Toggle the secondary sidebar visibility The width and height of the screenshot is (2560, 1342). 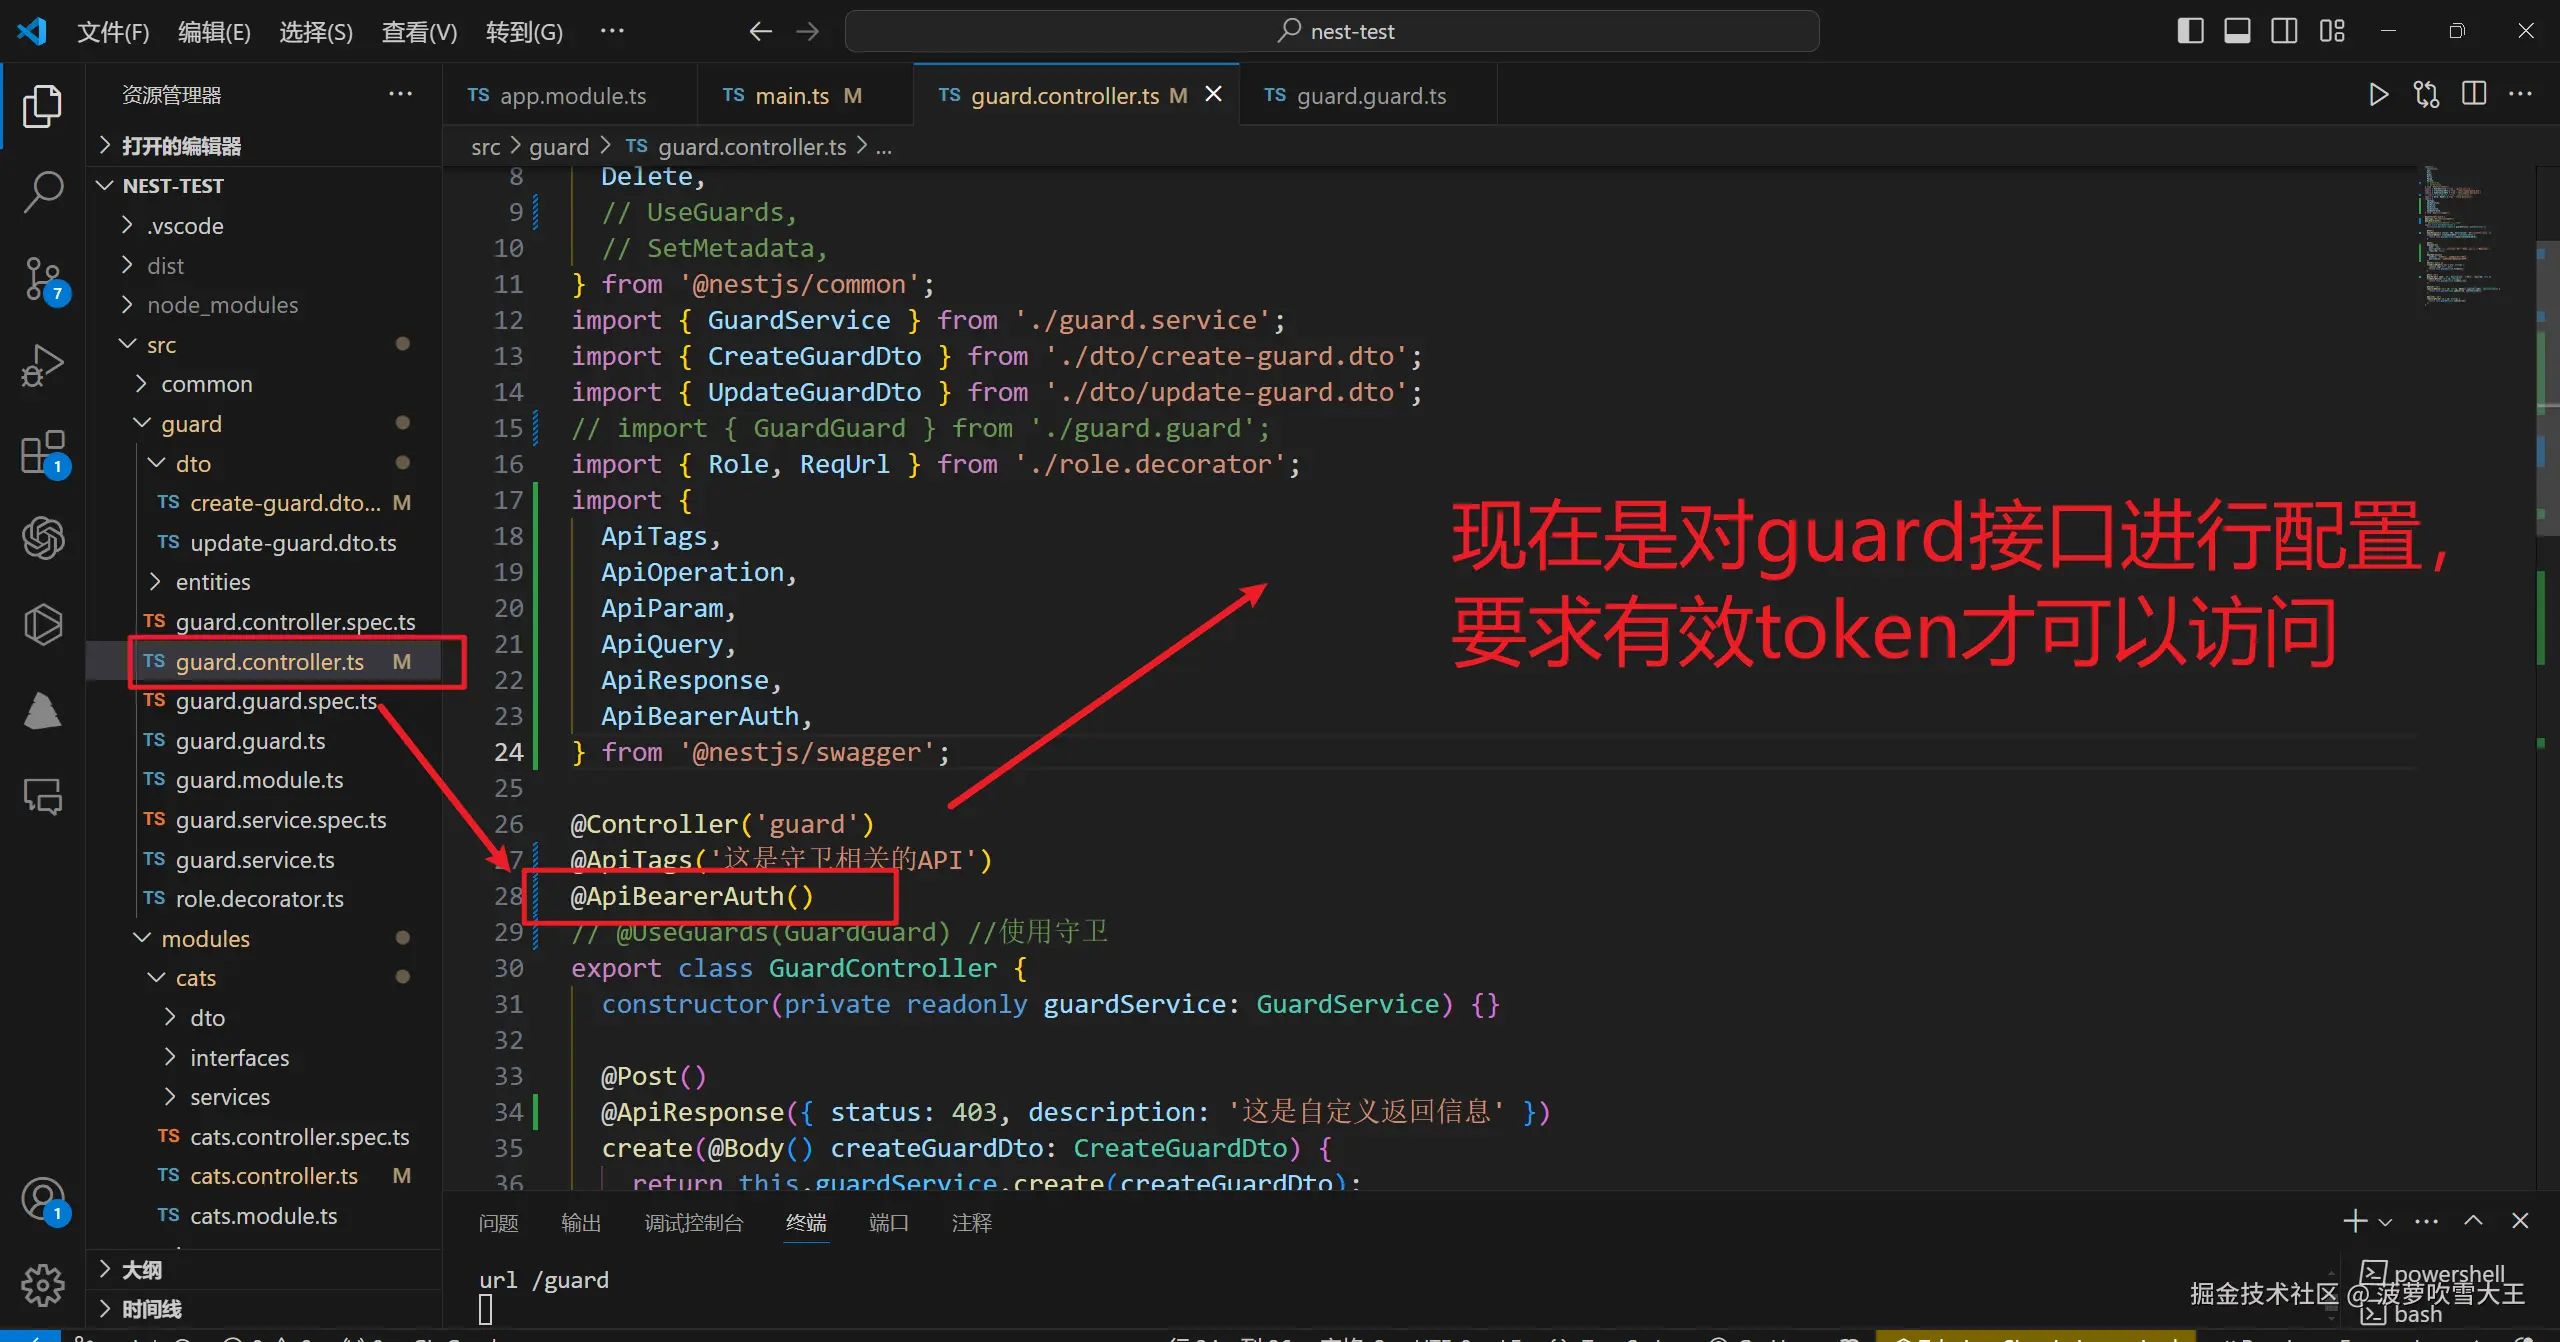[2284, 30]
